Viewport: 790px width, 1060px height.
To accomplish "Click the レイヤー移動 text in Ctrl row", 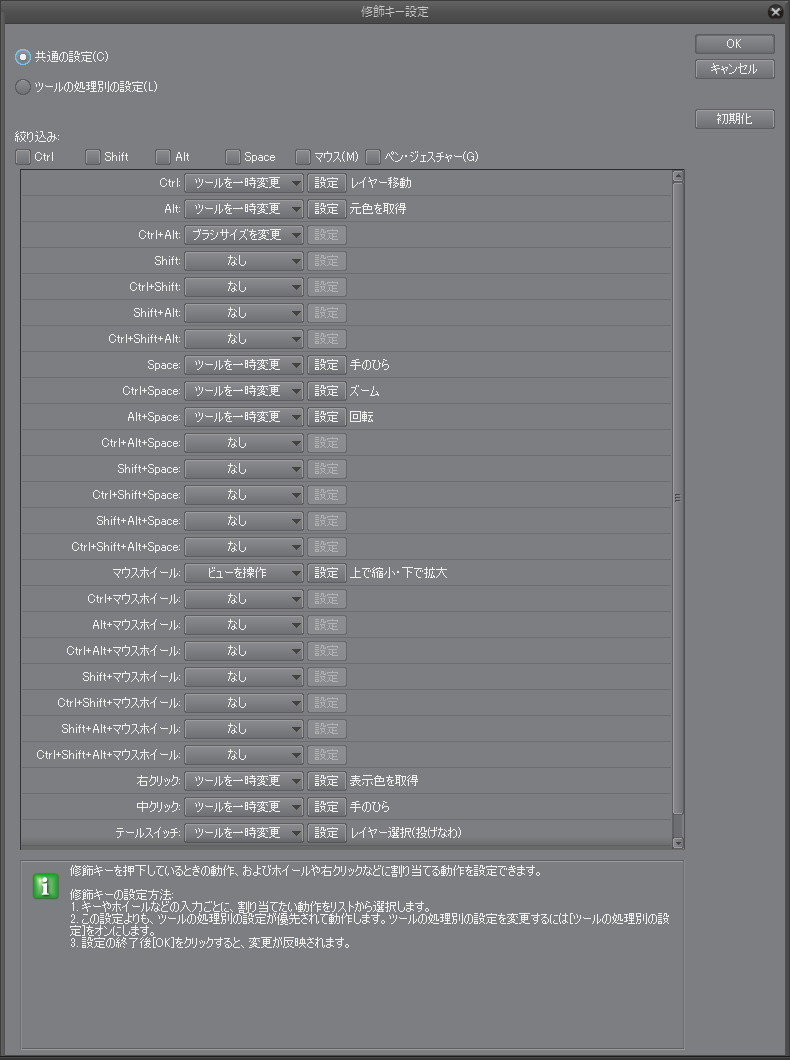I will (x=380, y=183).
